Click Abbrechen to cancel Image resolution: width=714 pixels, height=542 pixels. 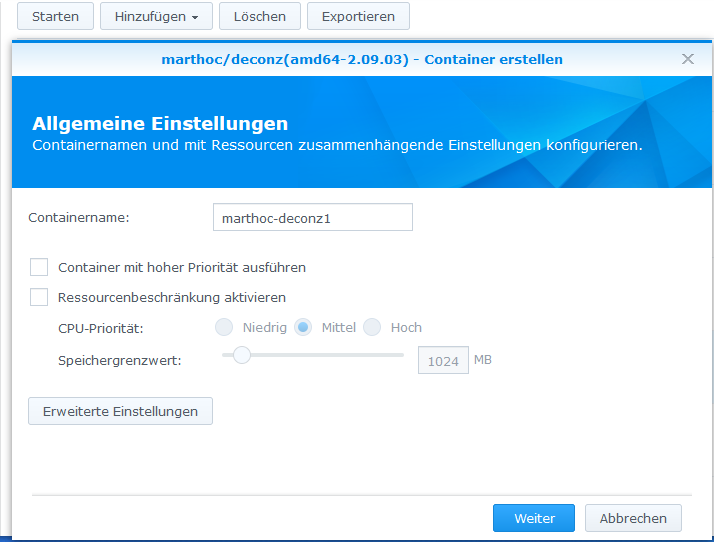coord(633,518)
